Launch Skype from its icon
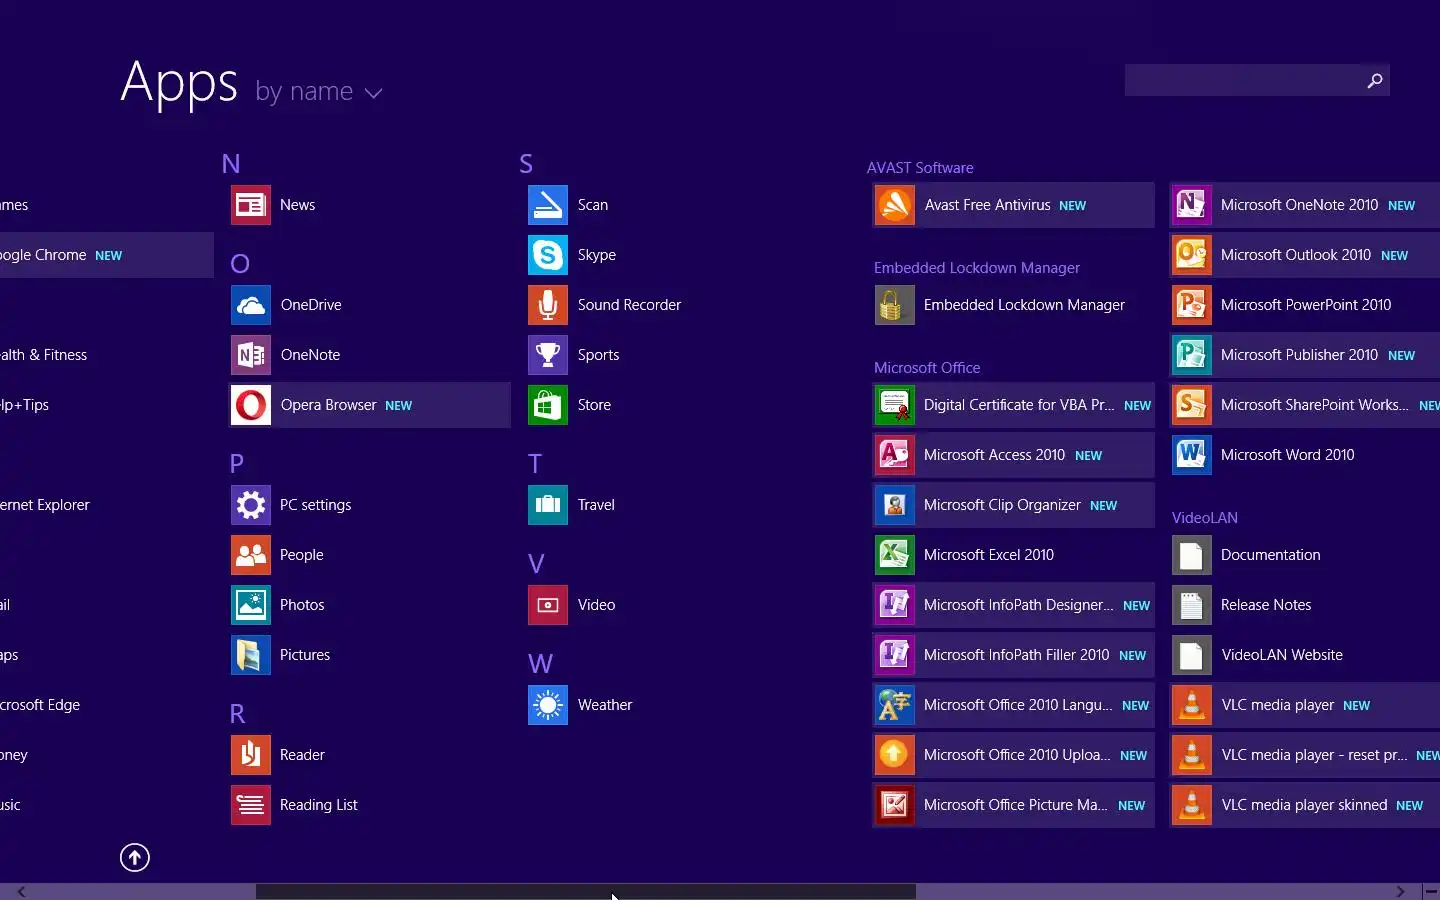1440x900 pixels. pyautogui.click(x=548, y=255)
